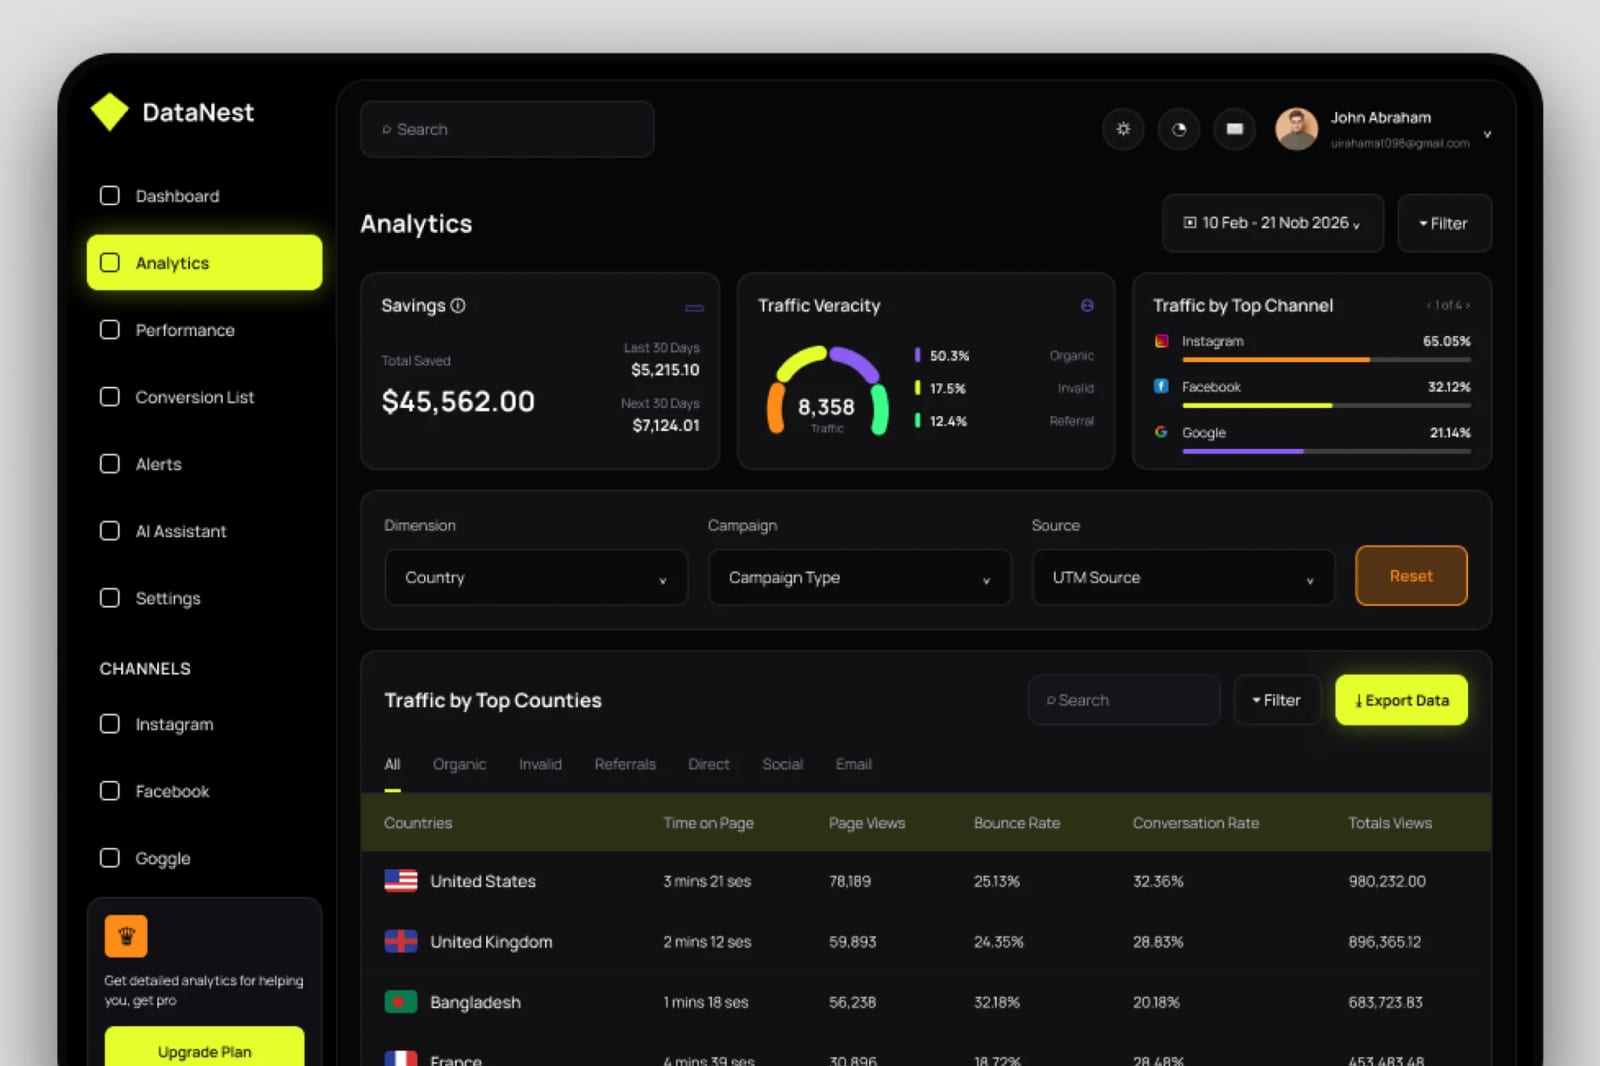Screen dimensions: 1600x1066
Task: Click the Instagram 65.05% progress bar
Action: 1326,359
